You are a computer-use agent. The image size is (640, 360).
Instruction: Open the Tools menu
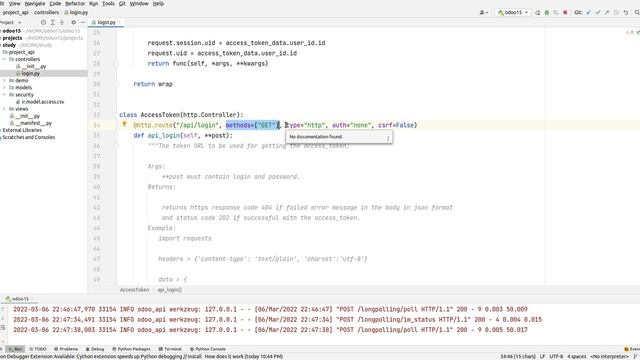[108, 3]
